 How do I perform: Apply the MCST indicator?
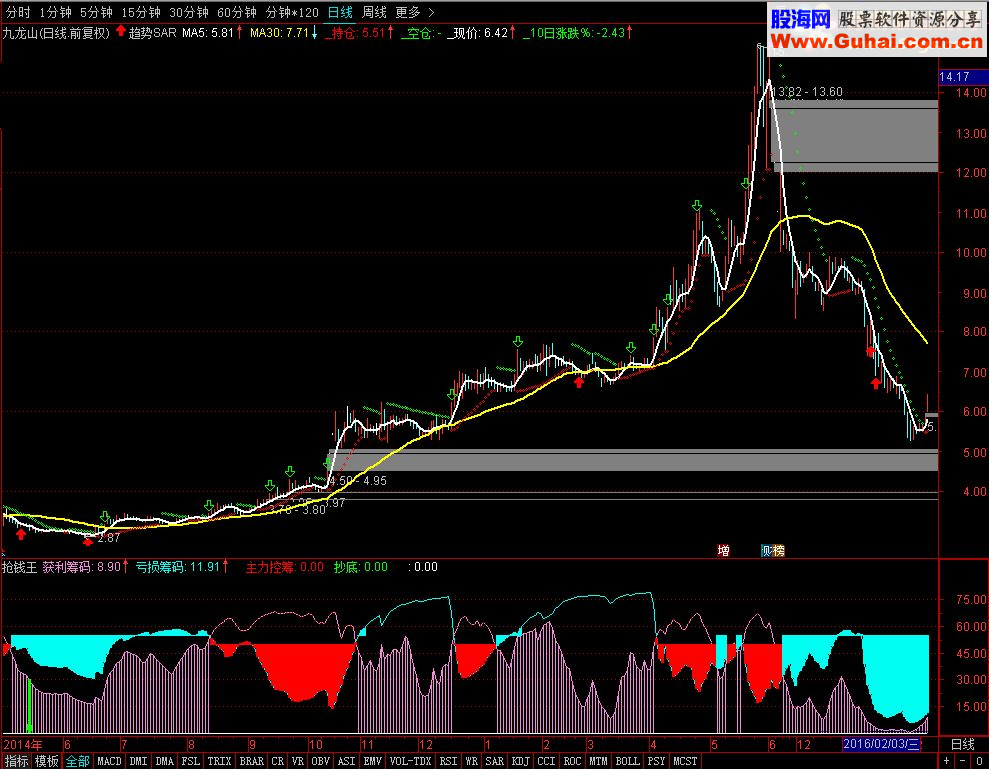[685, 761]
